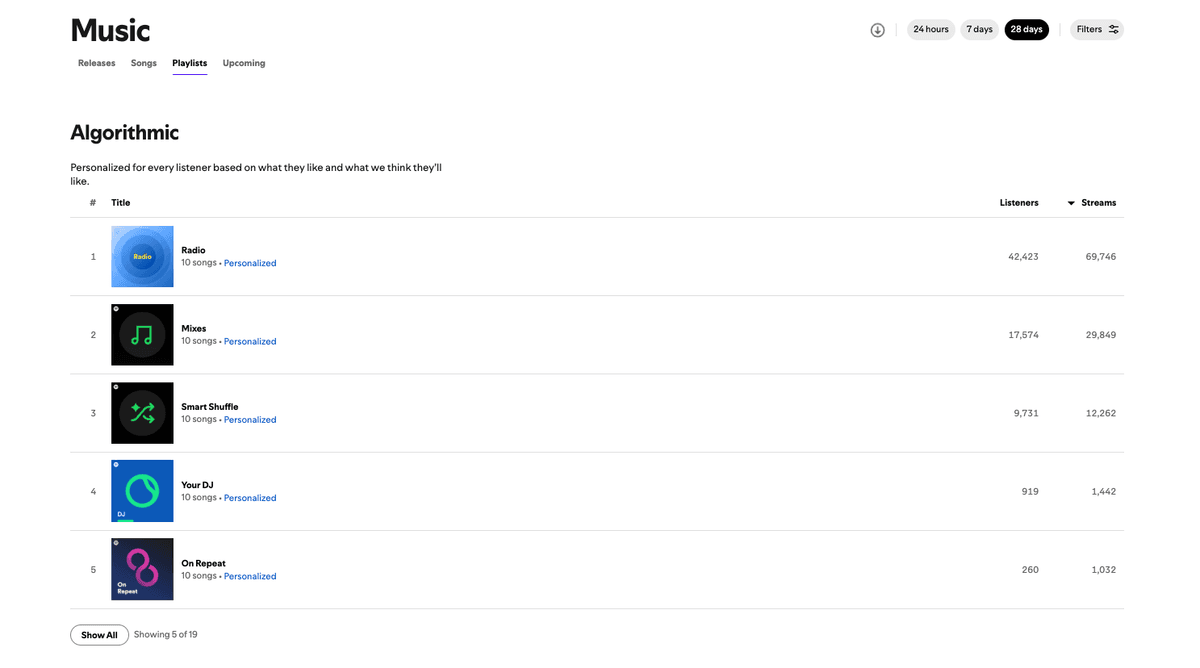This screenshot has width=1200, height=668.
Task: Switch to the Releases tab
Action: 97,63
